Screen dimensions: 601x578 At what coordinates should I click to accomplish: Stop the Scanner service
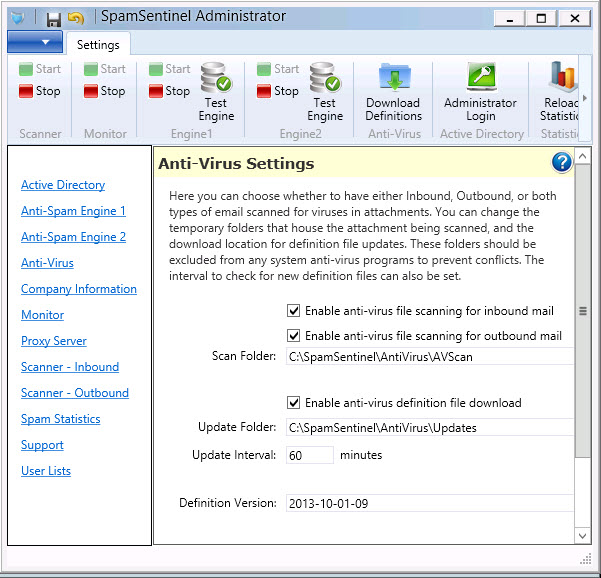pyautogui.click(x=40, y=91)
